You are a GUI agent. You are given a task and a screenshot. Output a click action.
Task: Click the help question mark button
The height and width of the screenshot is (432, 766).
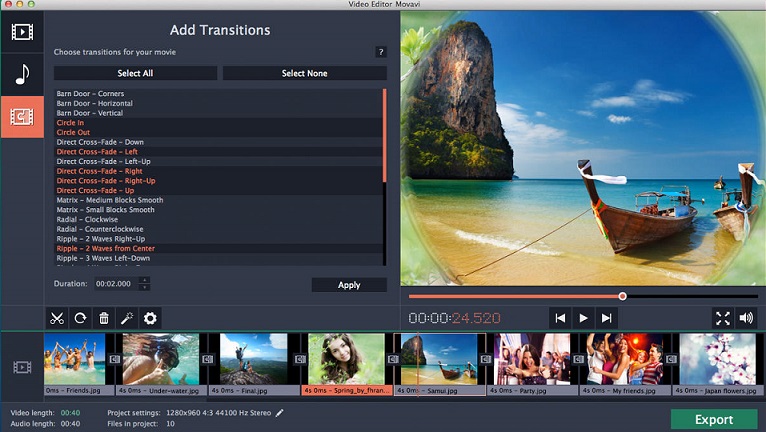[x=380, y=51]
